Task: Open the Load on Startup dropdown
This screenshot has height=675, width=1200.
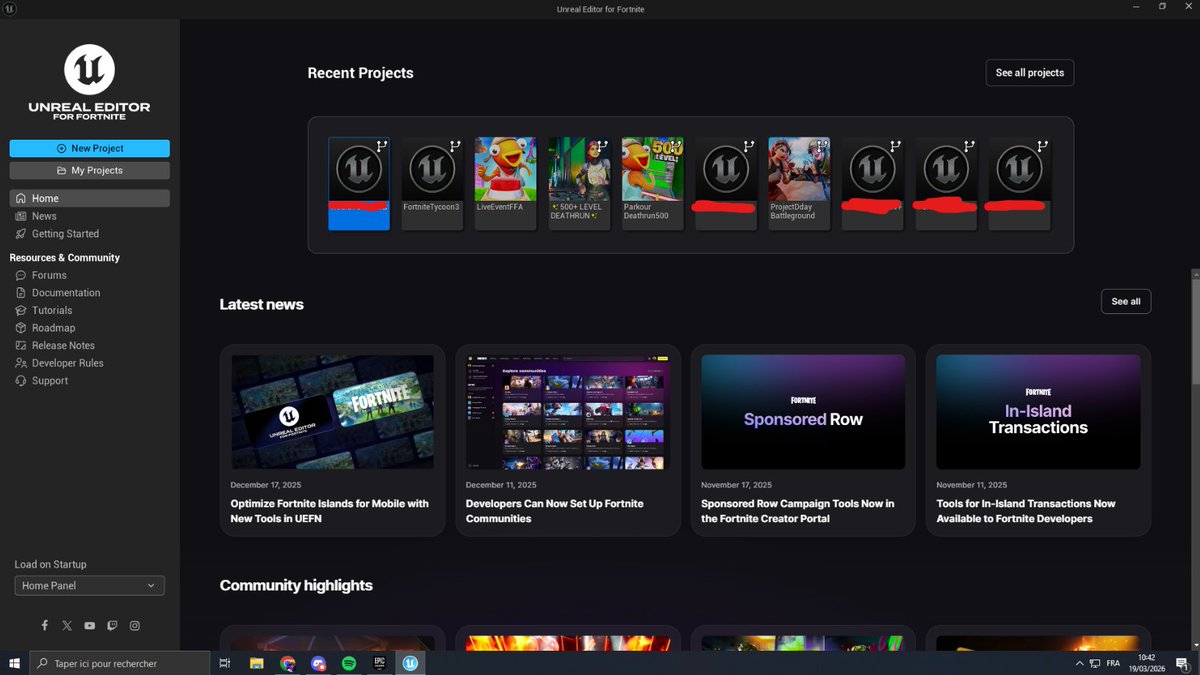Action: (x=90, y=586)
